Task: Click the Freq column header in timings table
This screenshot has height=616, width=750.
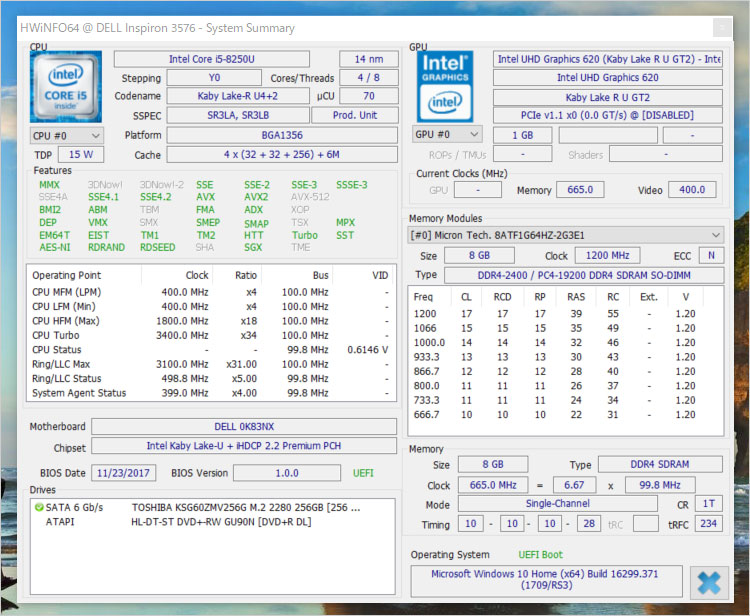Action: pos(423,297)
